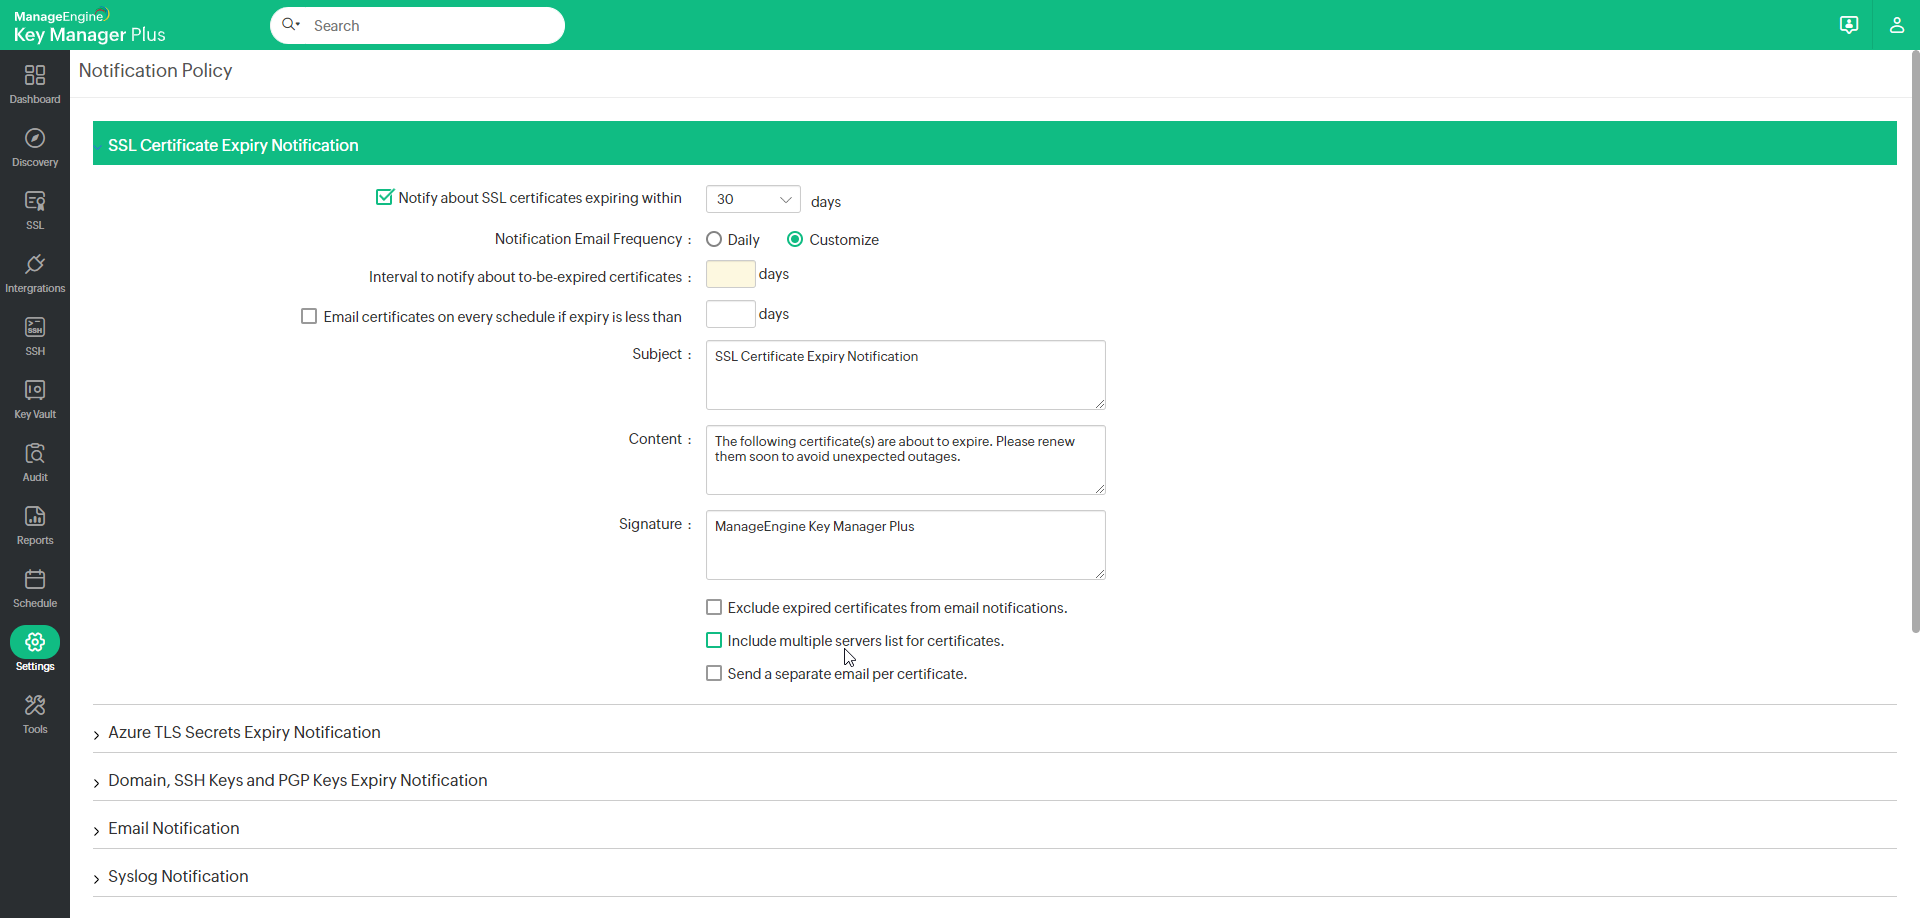Click the Notification Policy page title
1920x918 pixels.
click(155, 70)
